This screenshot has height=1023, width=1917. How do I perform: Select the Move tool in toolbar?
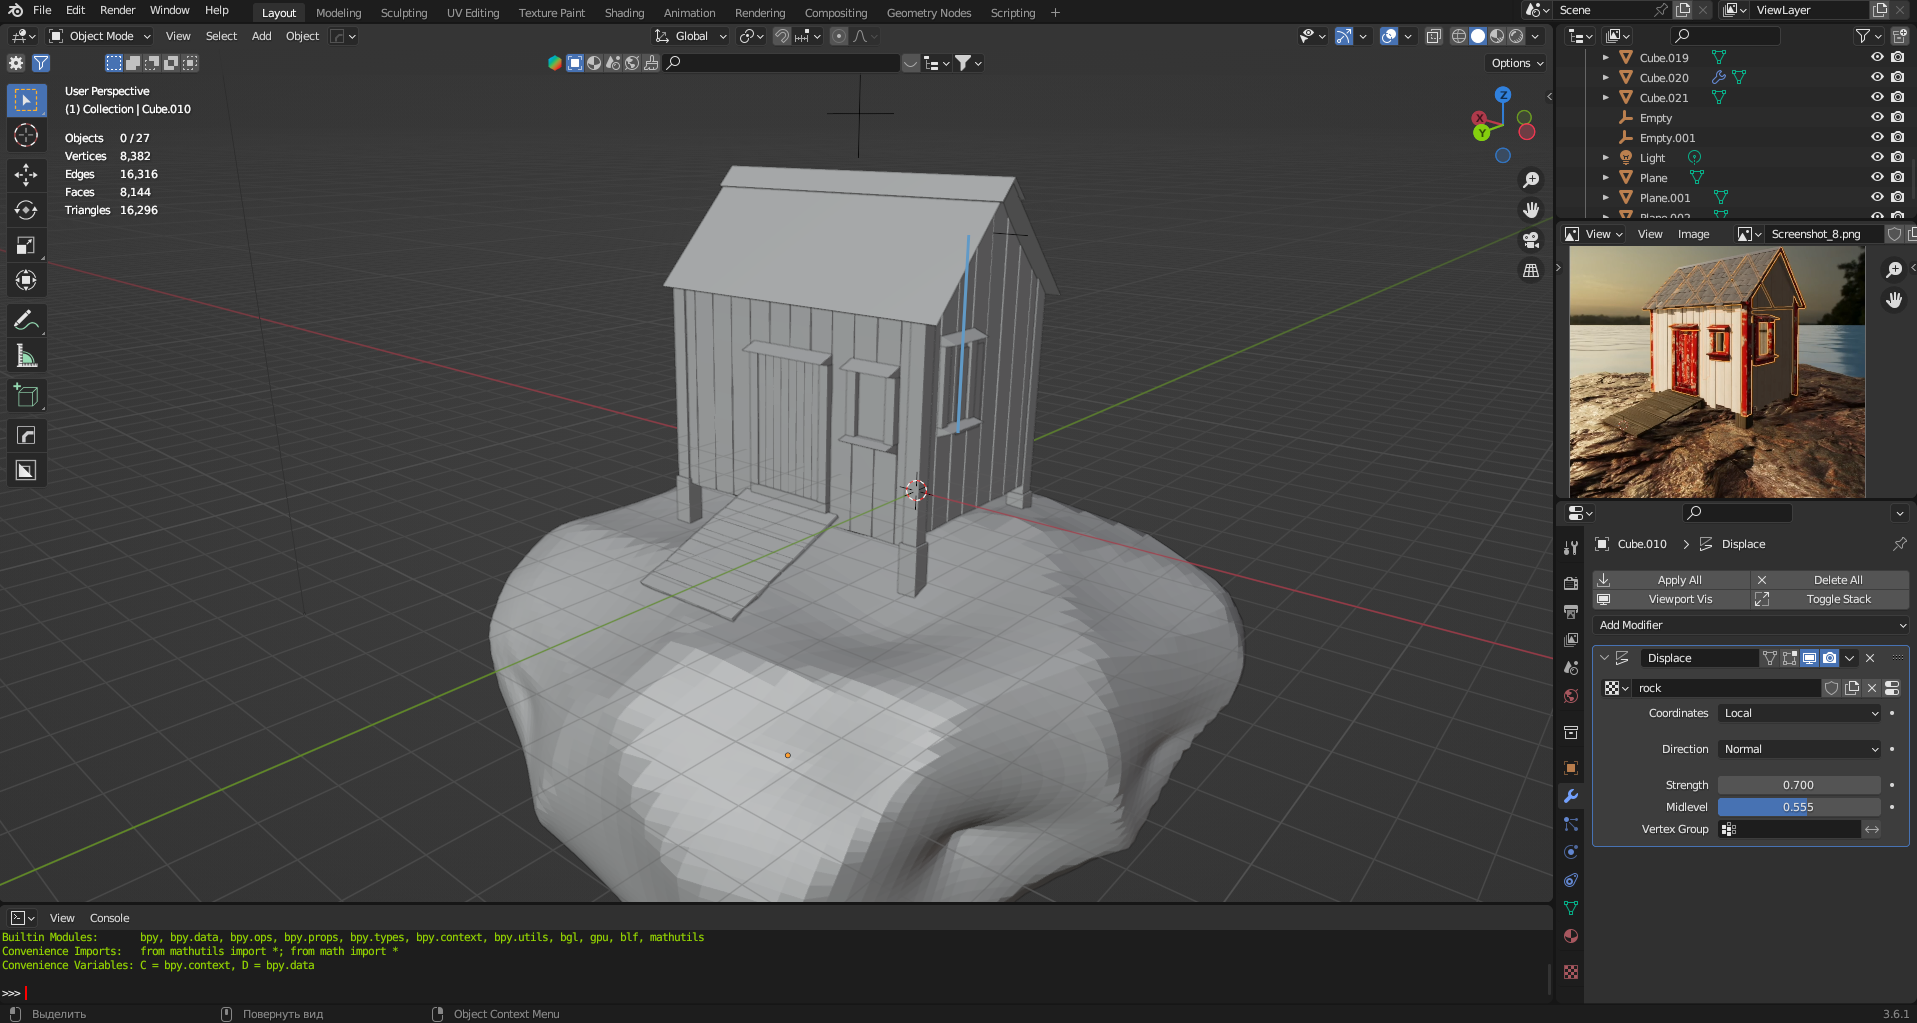26,175
